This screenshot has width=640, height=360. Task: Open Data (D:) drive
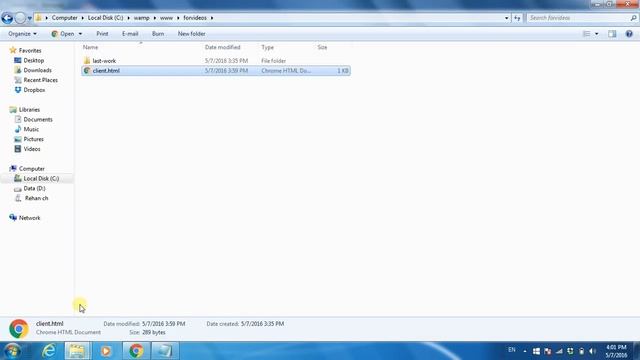tap(34, 189)
